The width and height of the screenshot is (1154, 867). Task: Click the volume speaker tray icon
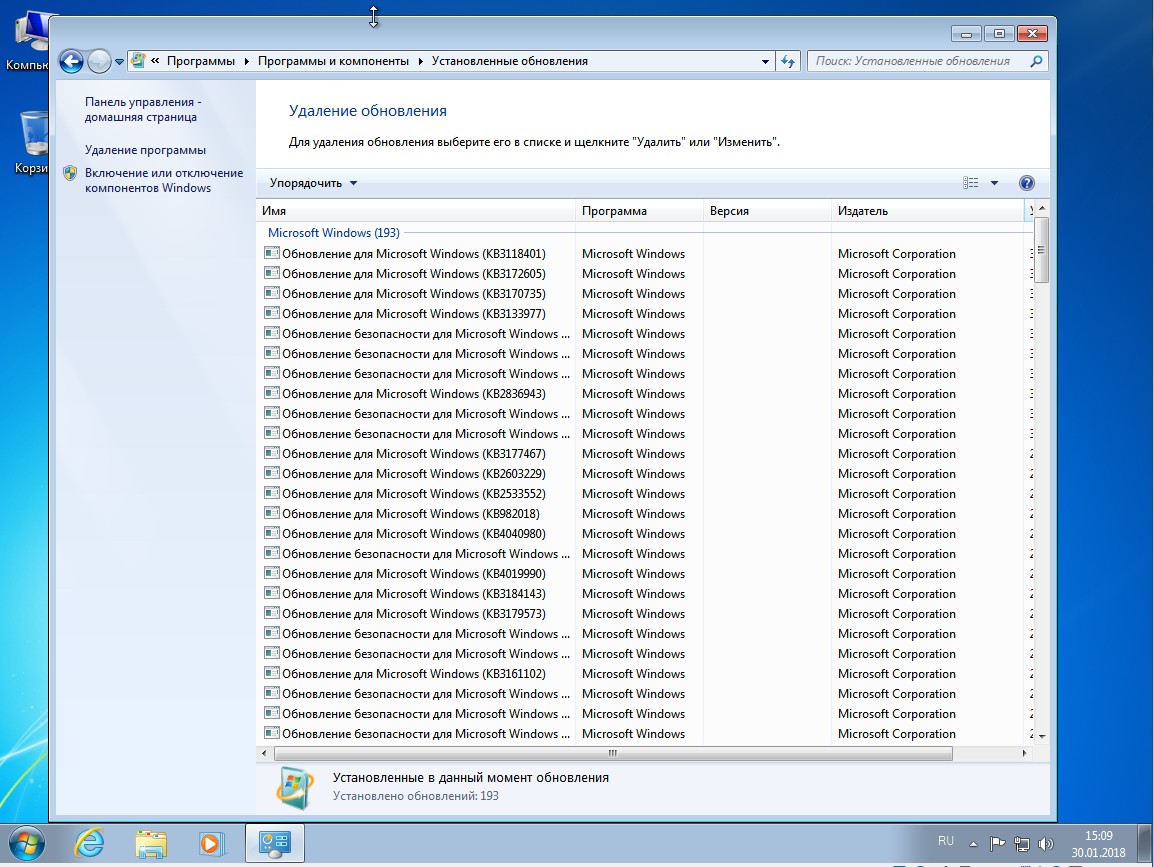(x=1045, y=843)
